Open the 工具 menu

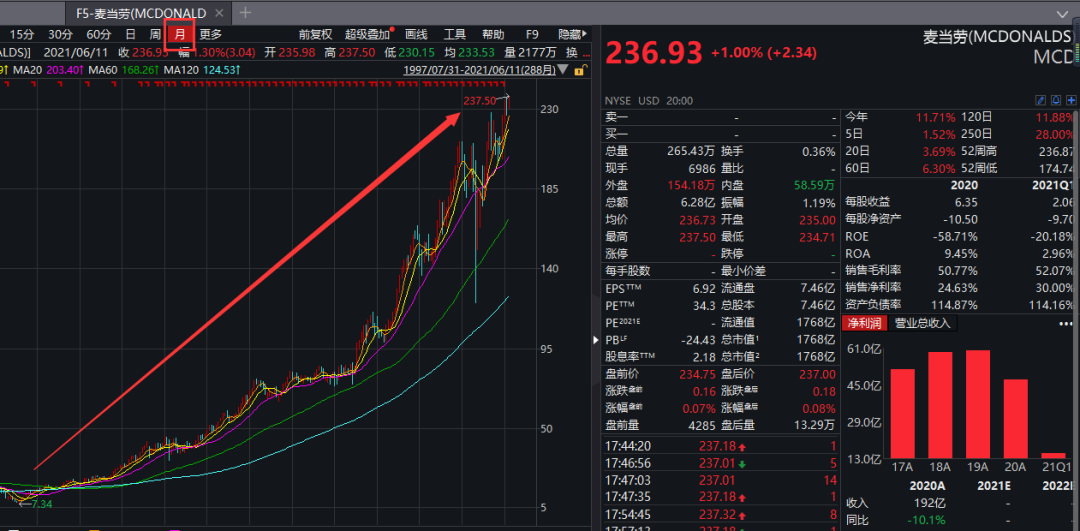coord(455,34)
